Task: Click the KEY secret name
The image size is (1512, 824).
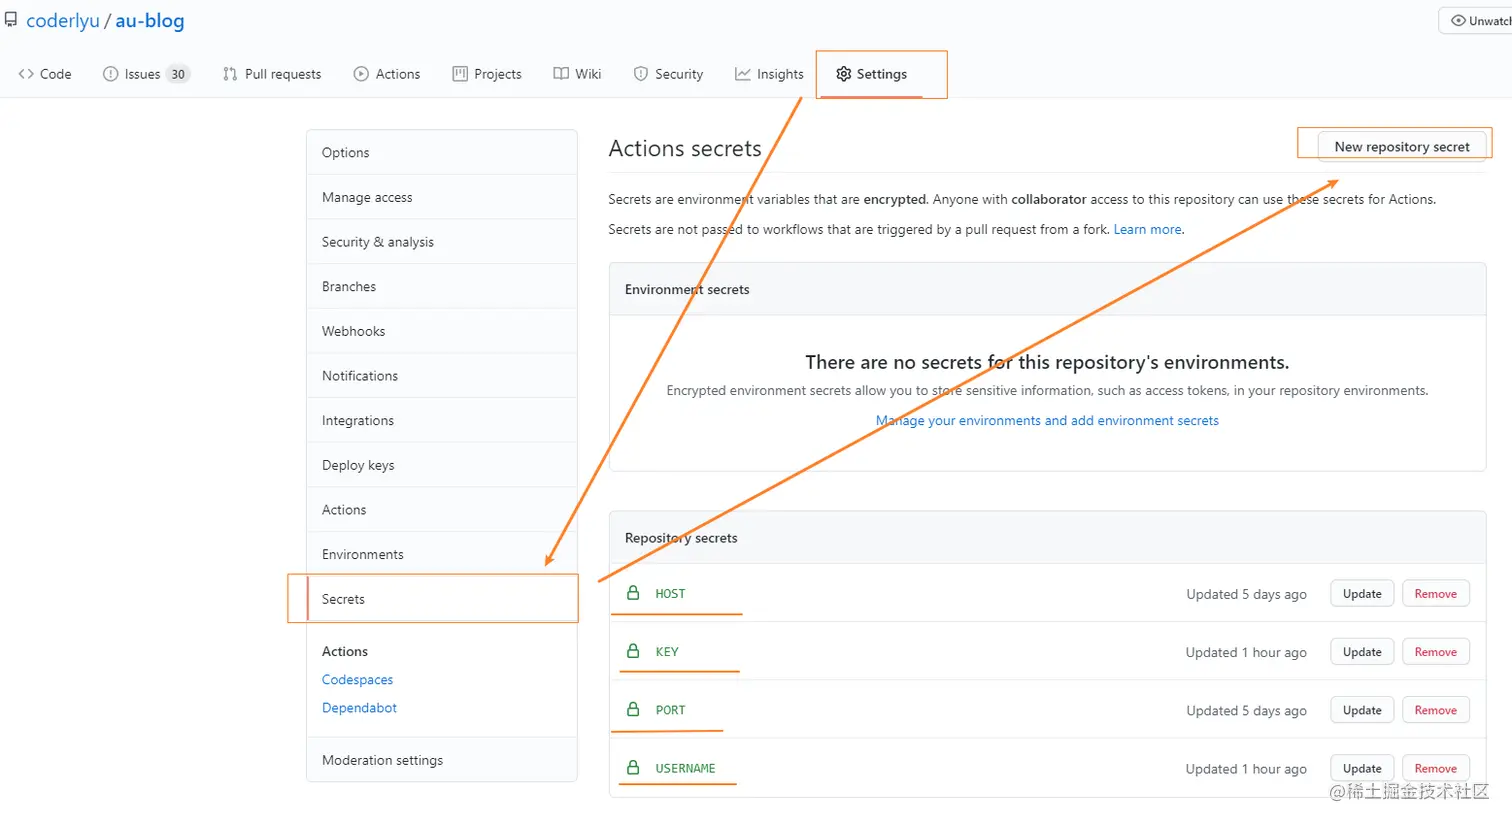Action: (x=667, y=652)
